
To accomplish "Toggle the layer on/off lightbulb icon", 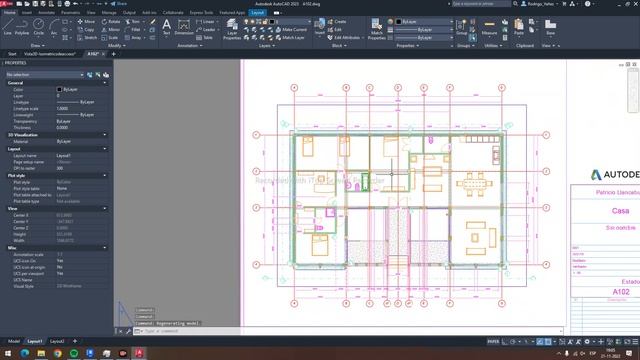I will 246,22.
